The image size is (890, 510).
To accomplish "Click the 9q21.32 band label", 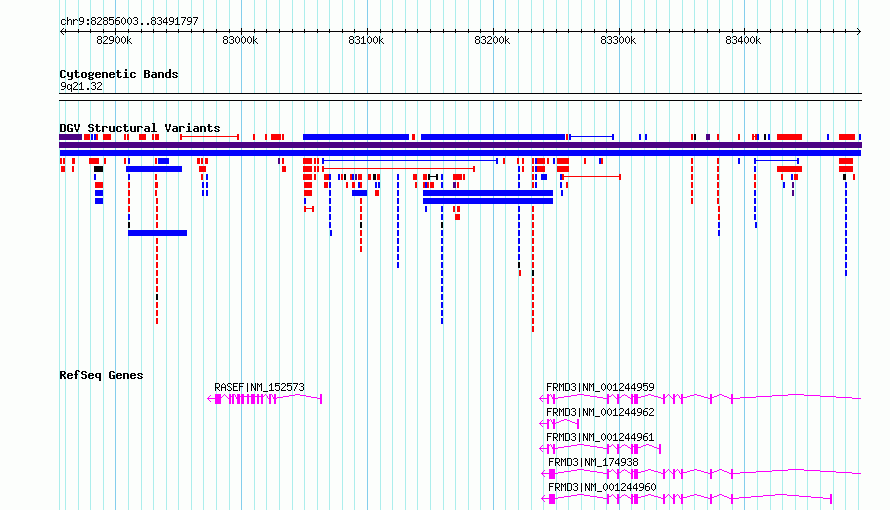I will point(81,86).
